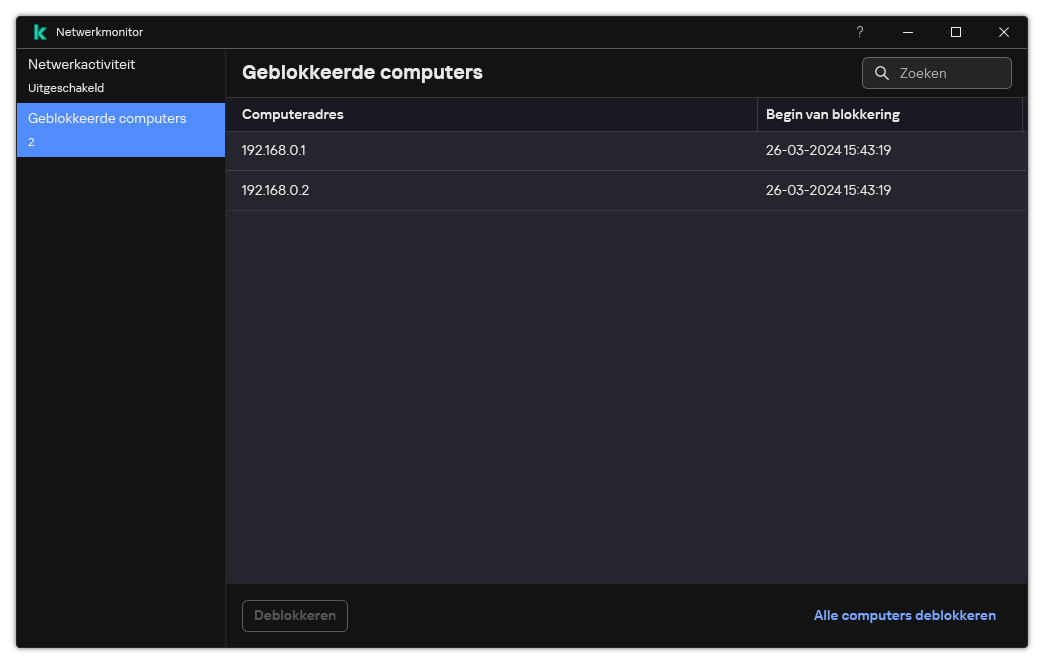The height and width of the screenshot is (664, 1044).
Task: Click the Kaspersky logo icon
Action: 39,31
